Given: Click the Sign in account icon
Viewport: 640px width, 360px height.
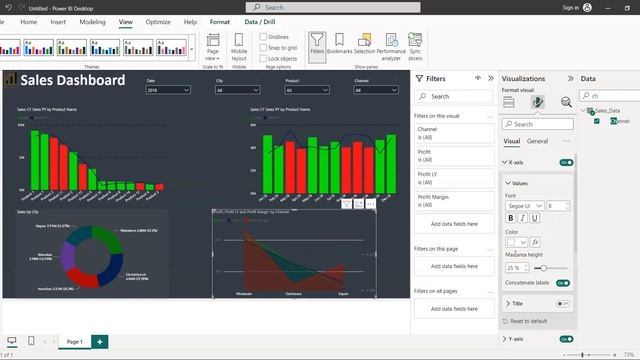Looking at the screenshot, I should click(x=587, y=7).
